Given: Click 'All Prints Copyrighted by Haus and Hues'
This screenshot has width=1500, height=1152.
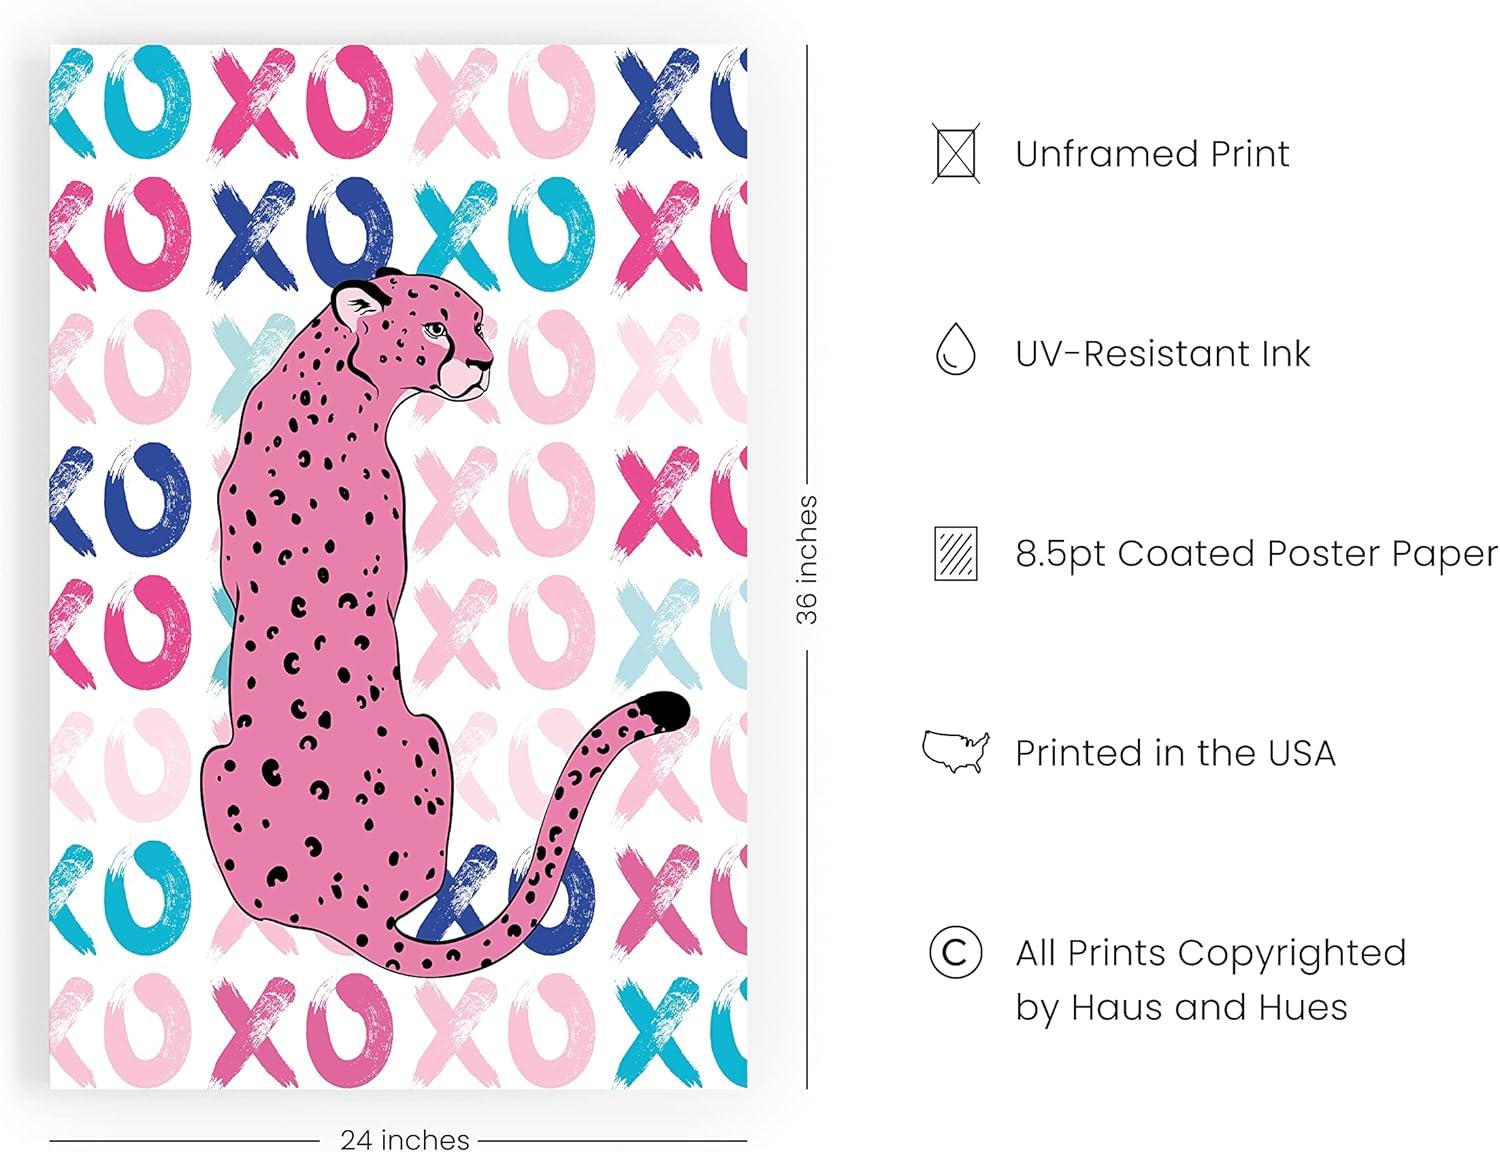Looking at the screenshot, I should (1210, 980).
